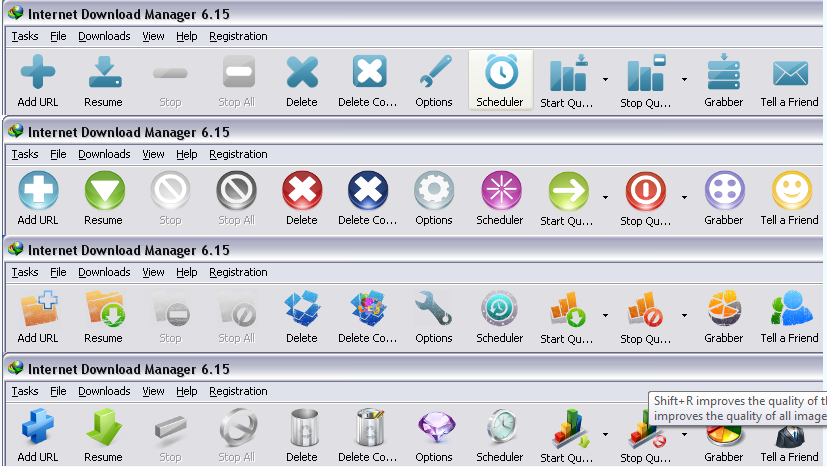The height and width of the screenshot is (467, 827).
Task: Open Options via round gray gear icon
Action: tap(434, 190)
